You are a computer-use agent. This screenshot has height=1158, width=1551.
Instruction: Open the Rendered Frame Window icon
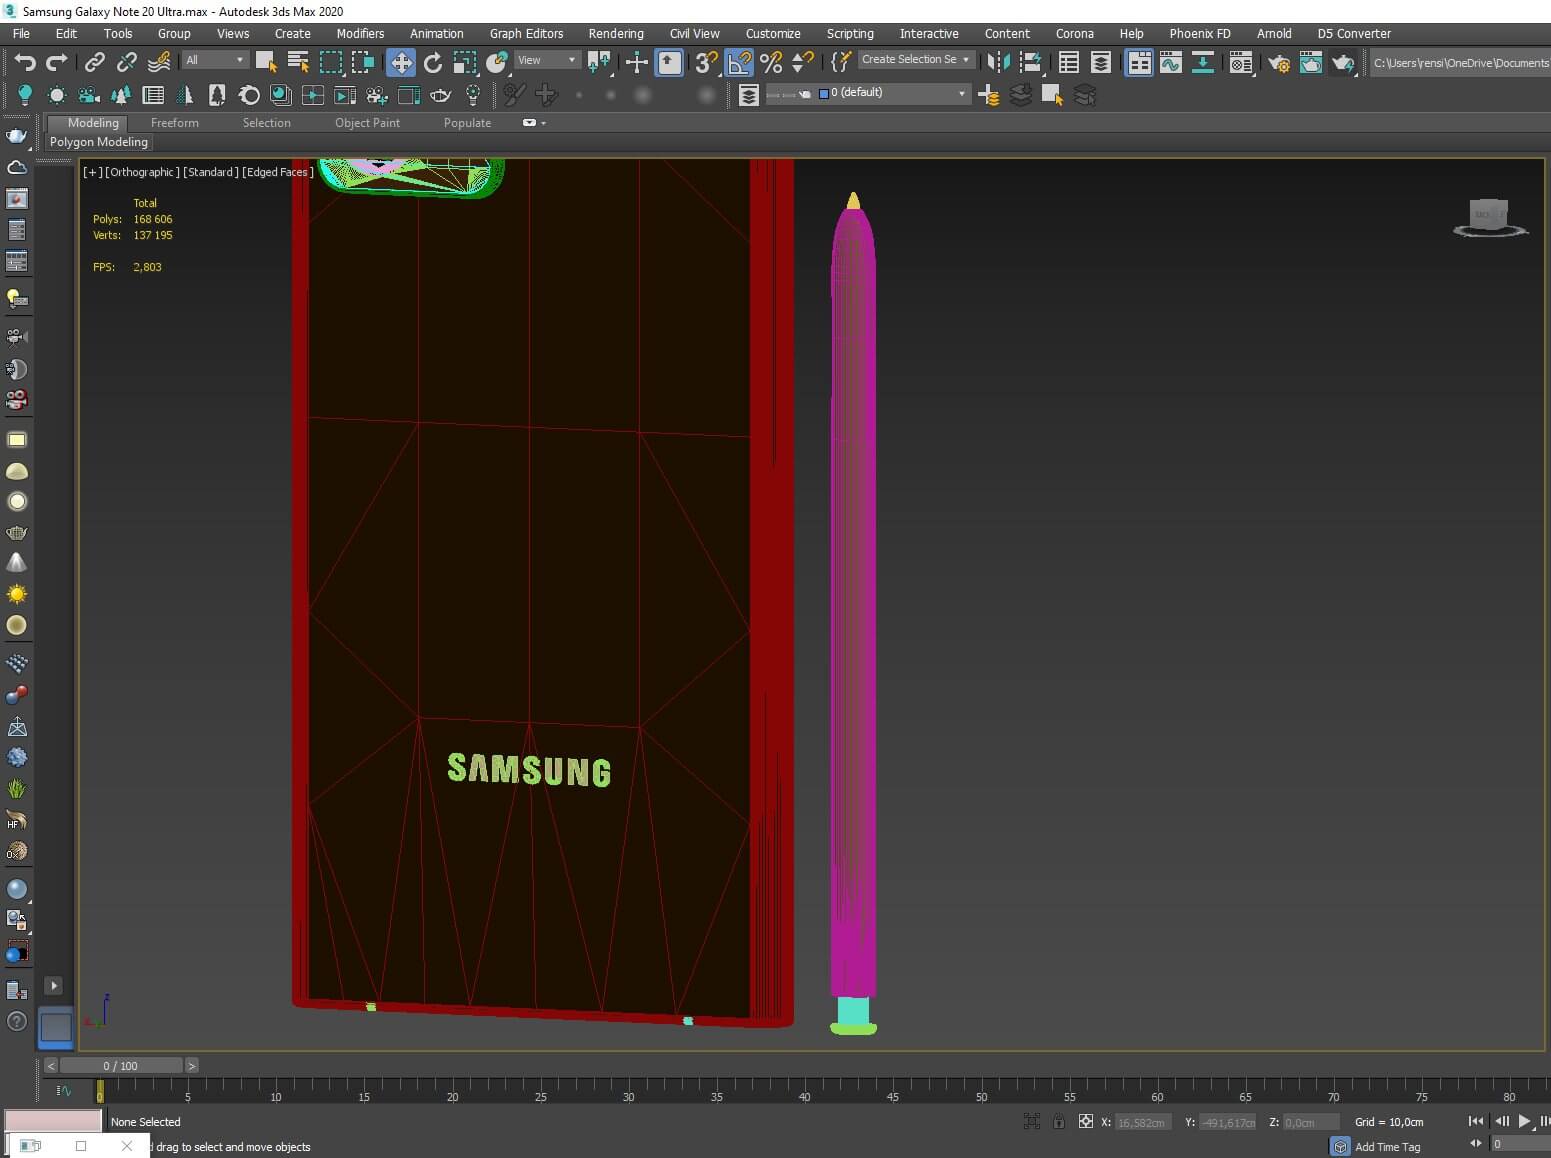tap(1311, 63)
